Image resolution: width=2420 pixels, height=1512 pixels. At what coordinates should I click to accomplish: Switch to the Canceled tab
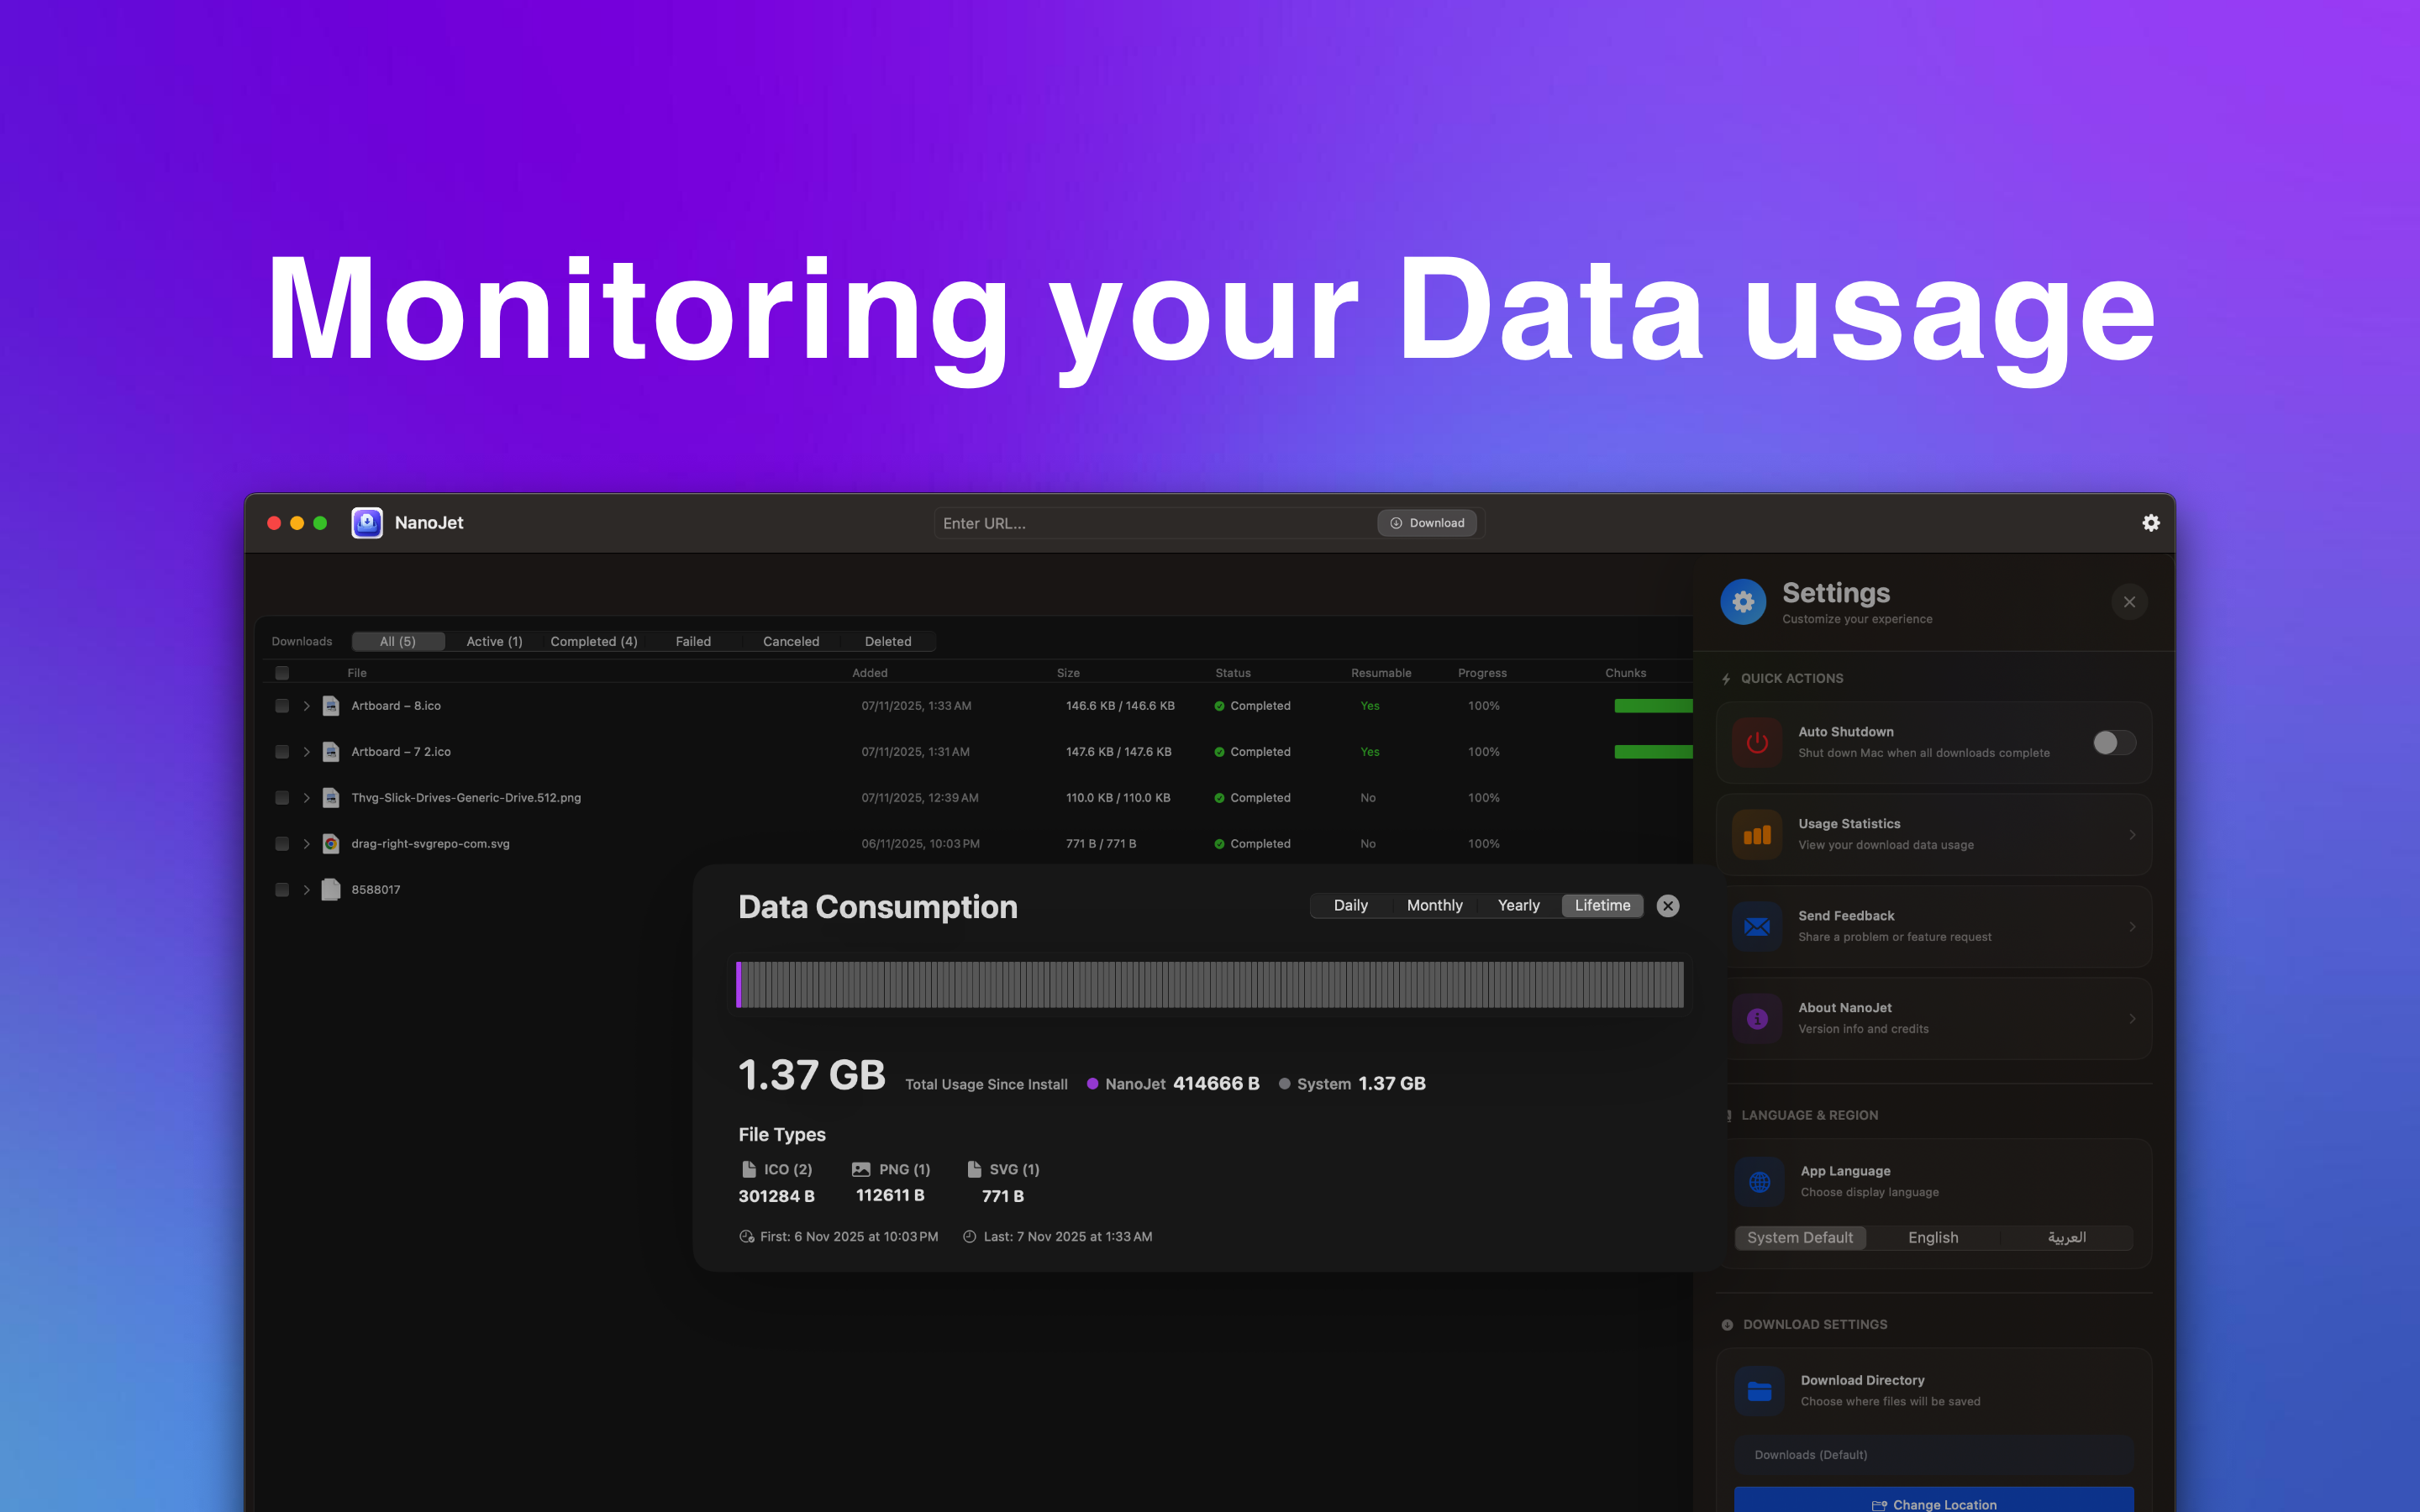[791, 642]
